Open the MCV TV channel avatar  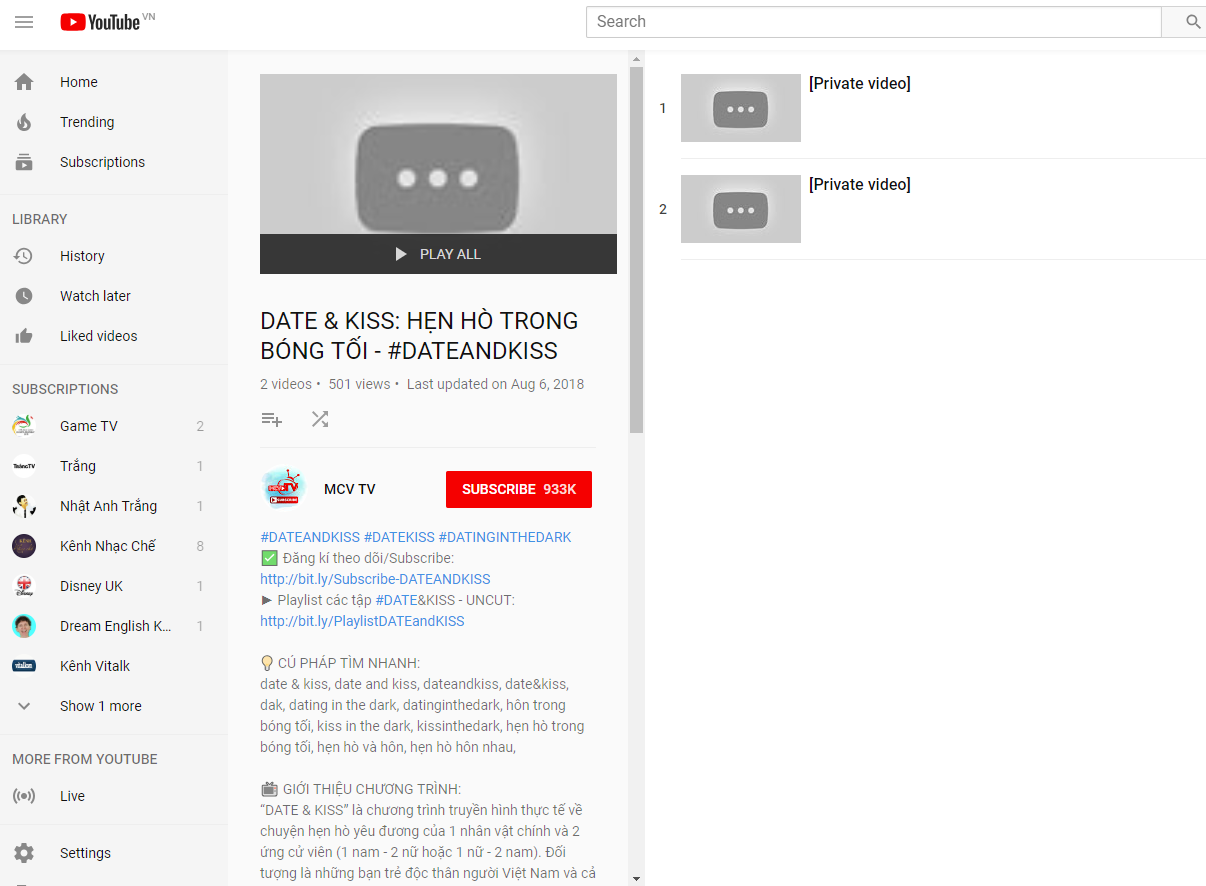click(x=283, y=489)
